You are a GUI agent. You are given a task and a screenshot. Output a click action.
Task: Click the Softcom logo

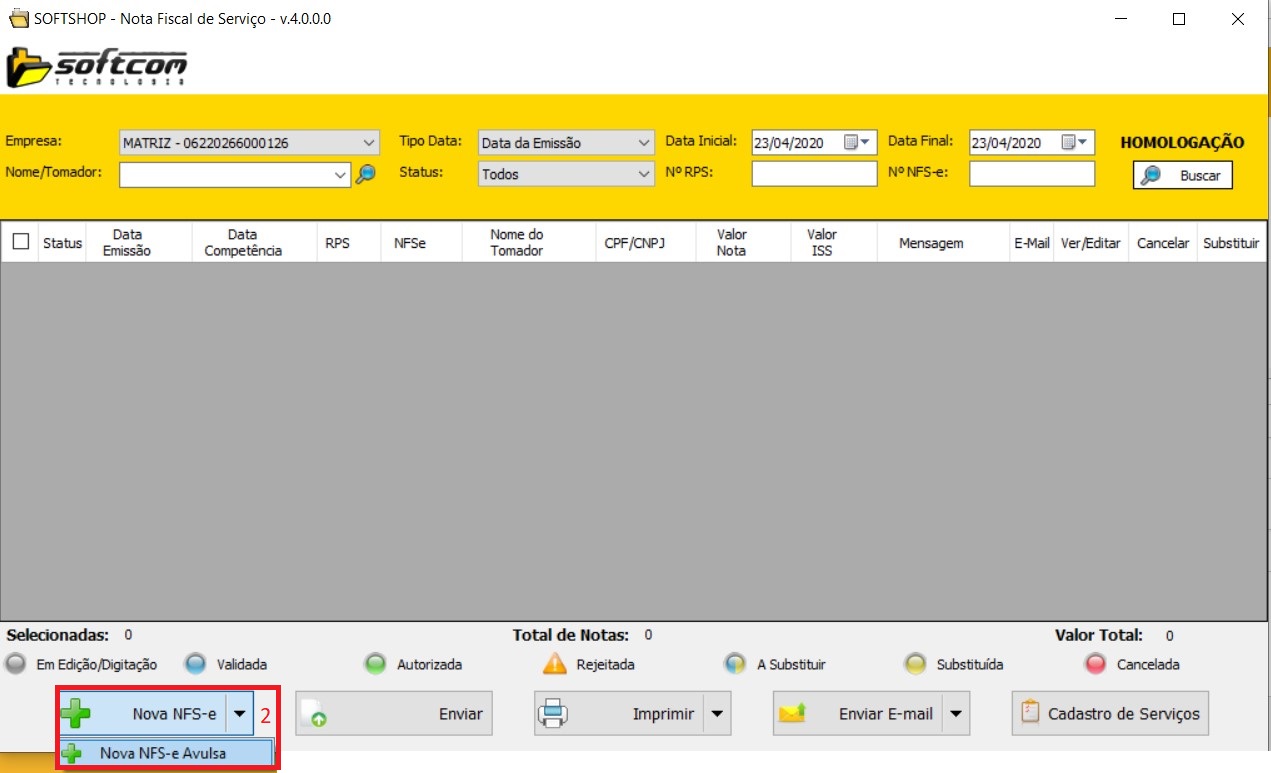97,68
